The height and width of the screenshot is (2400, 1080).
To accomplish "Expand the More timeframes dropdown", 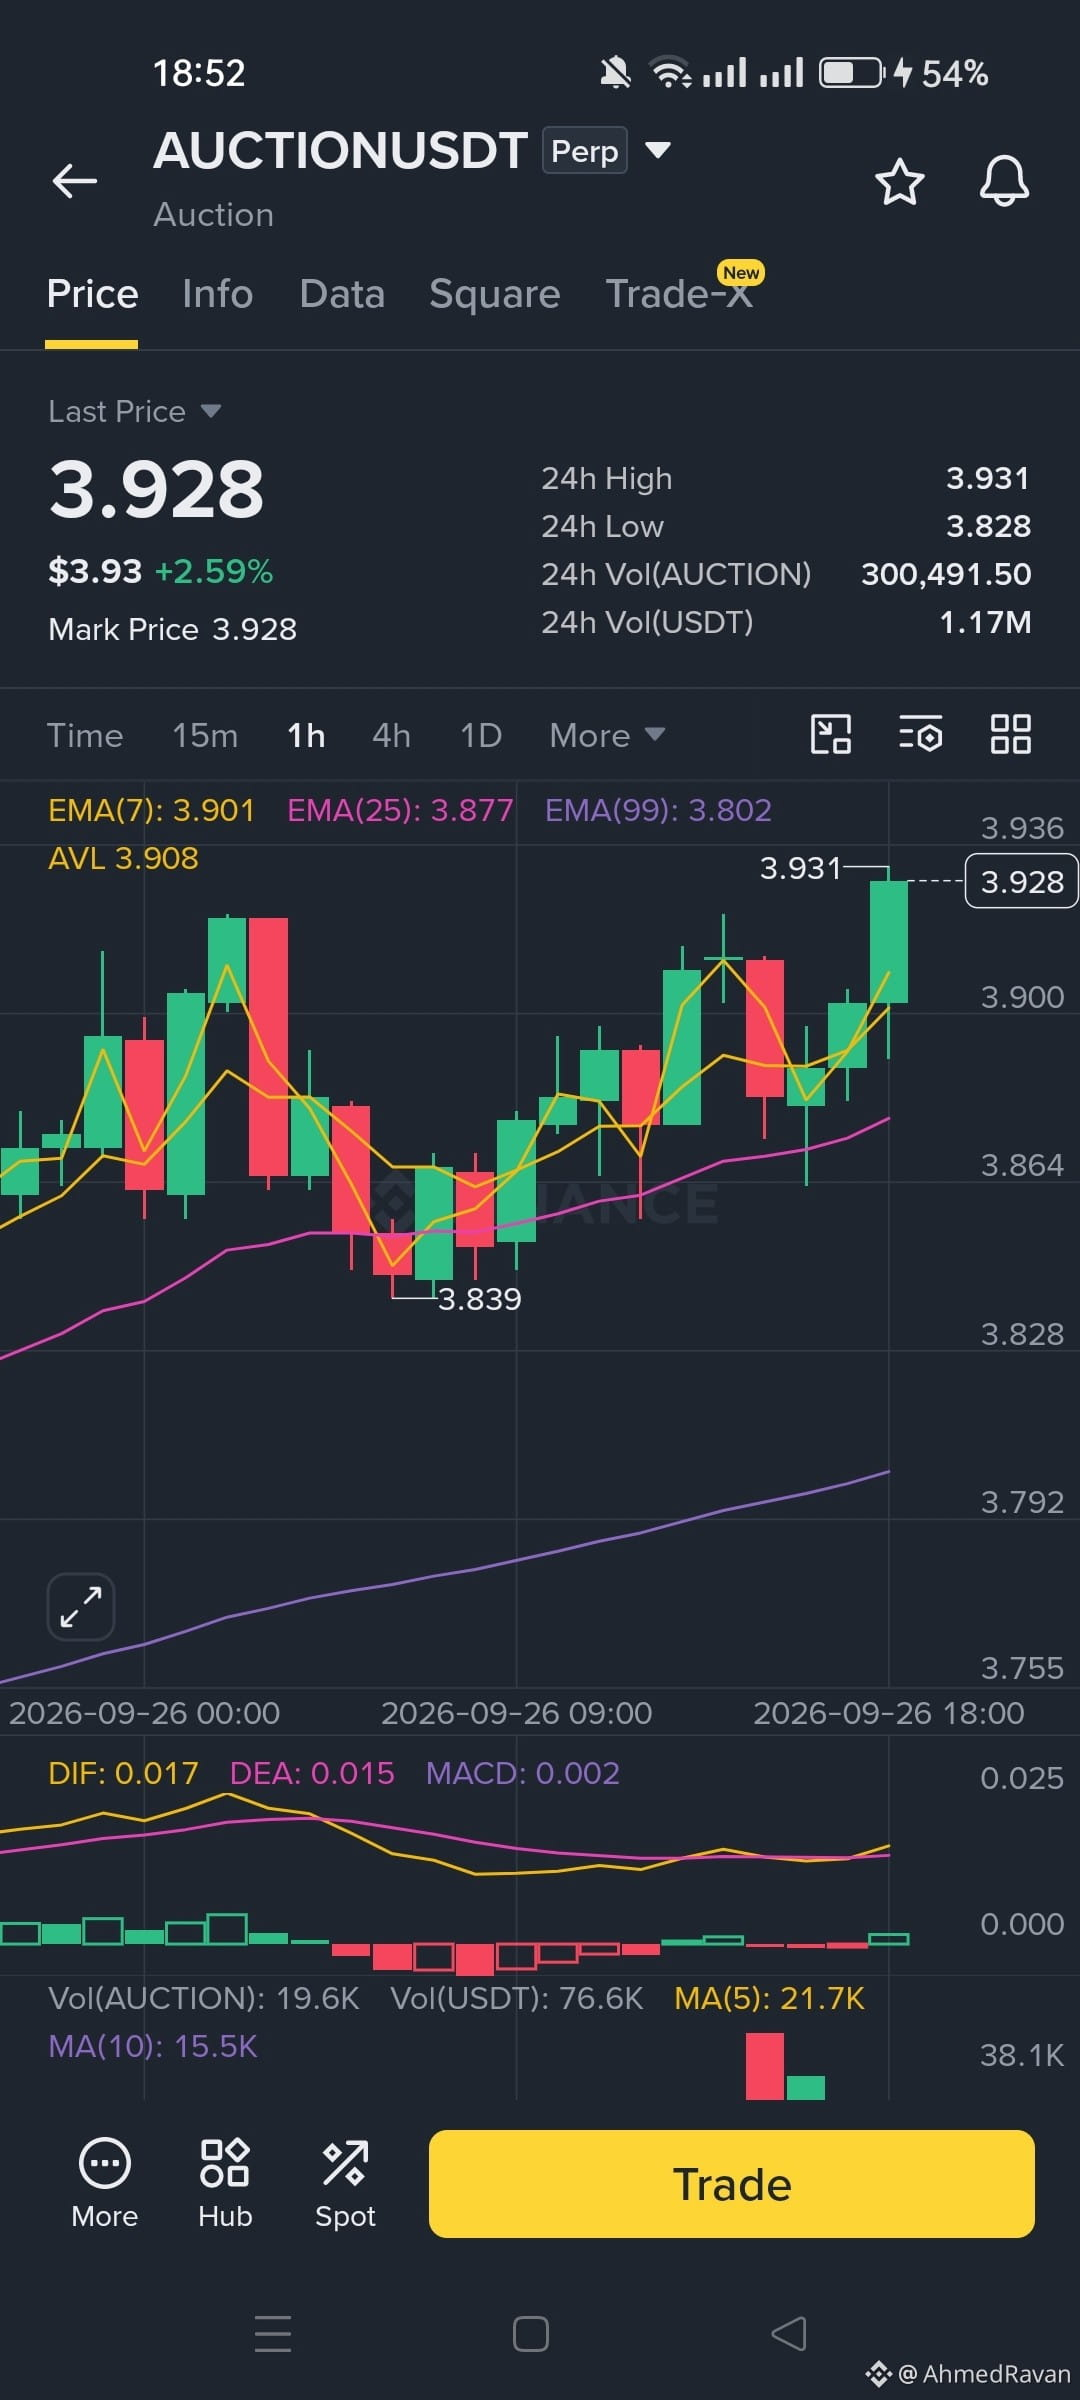I will 607,736.
